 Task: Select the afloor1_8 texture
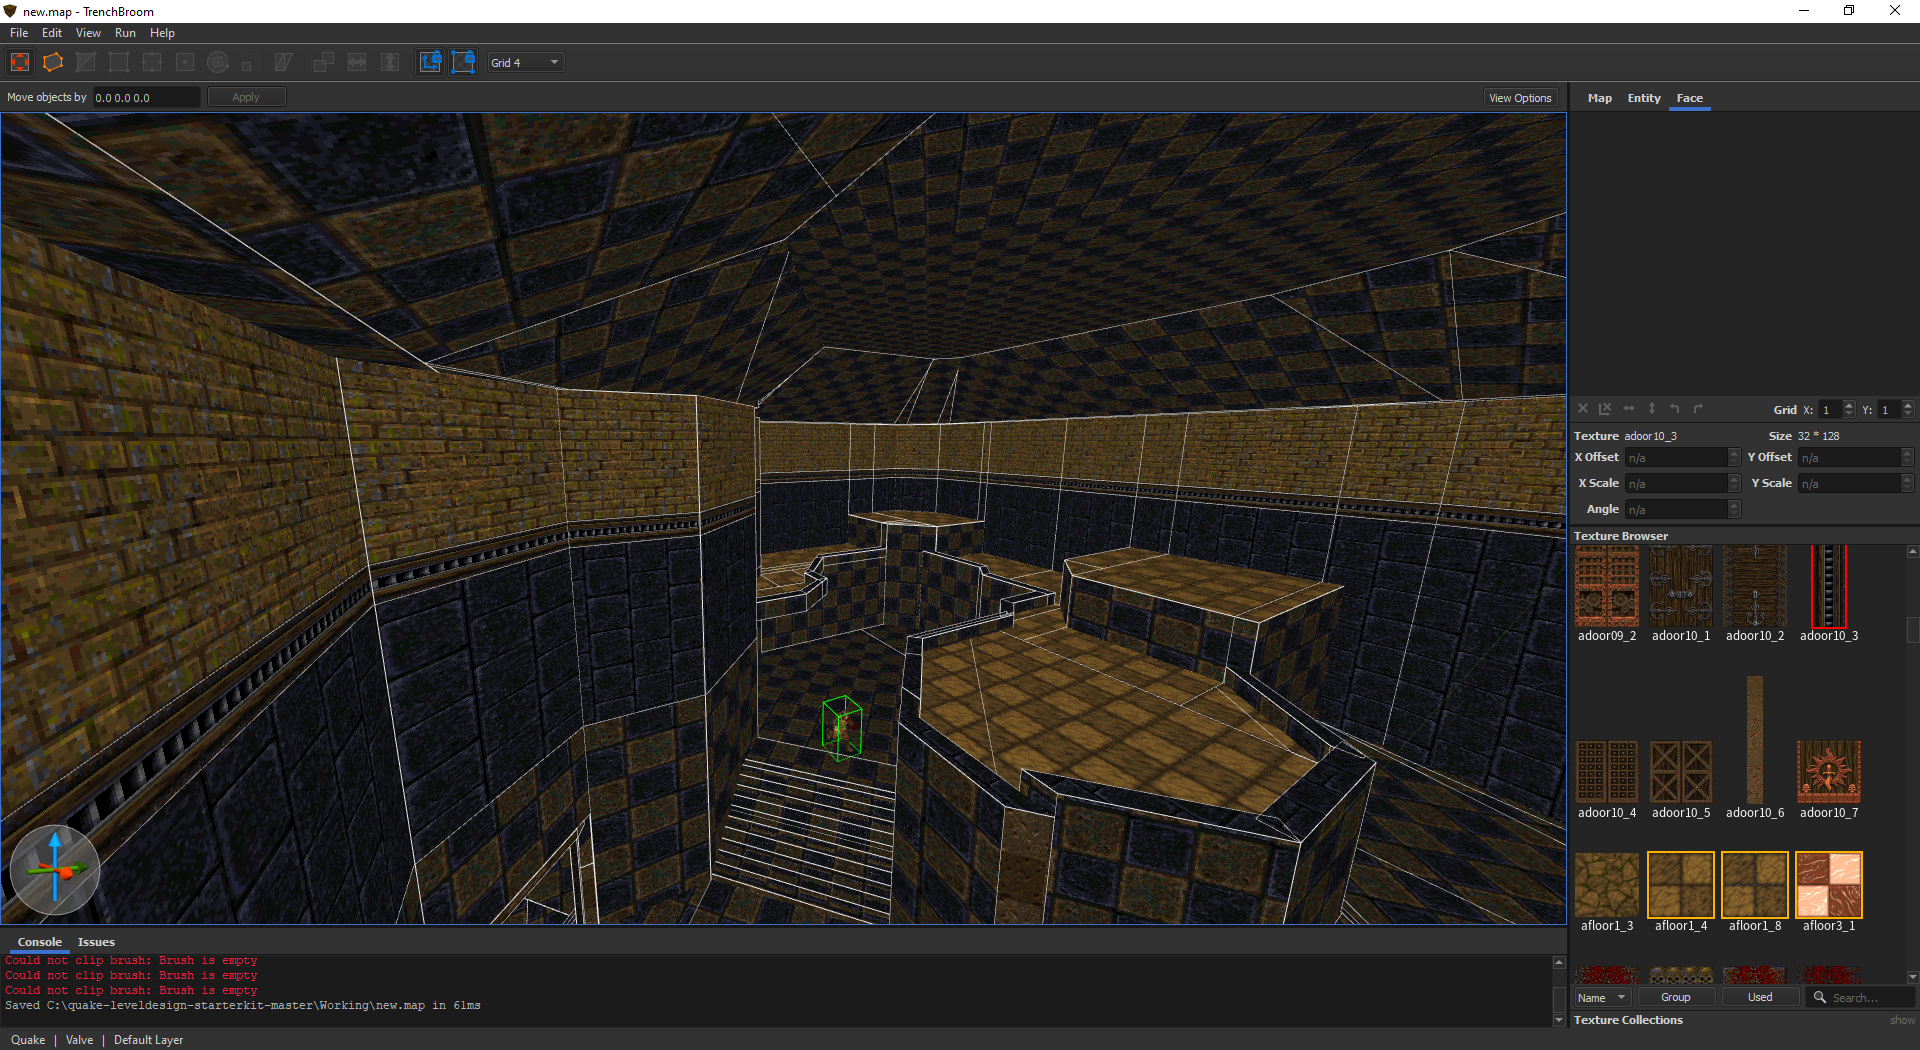pos(1755,885)
